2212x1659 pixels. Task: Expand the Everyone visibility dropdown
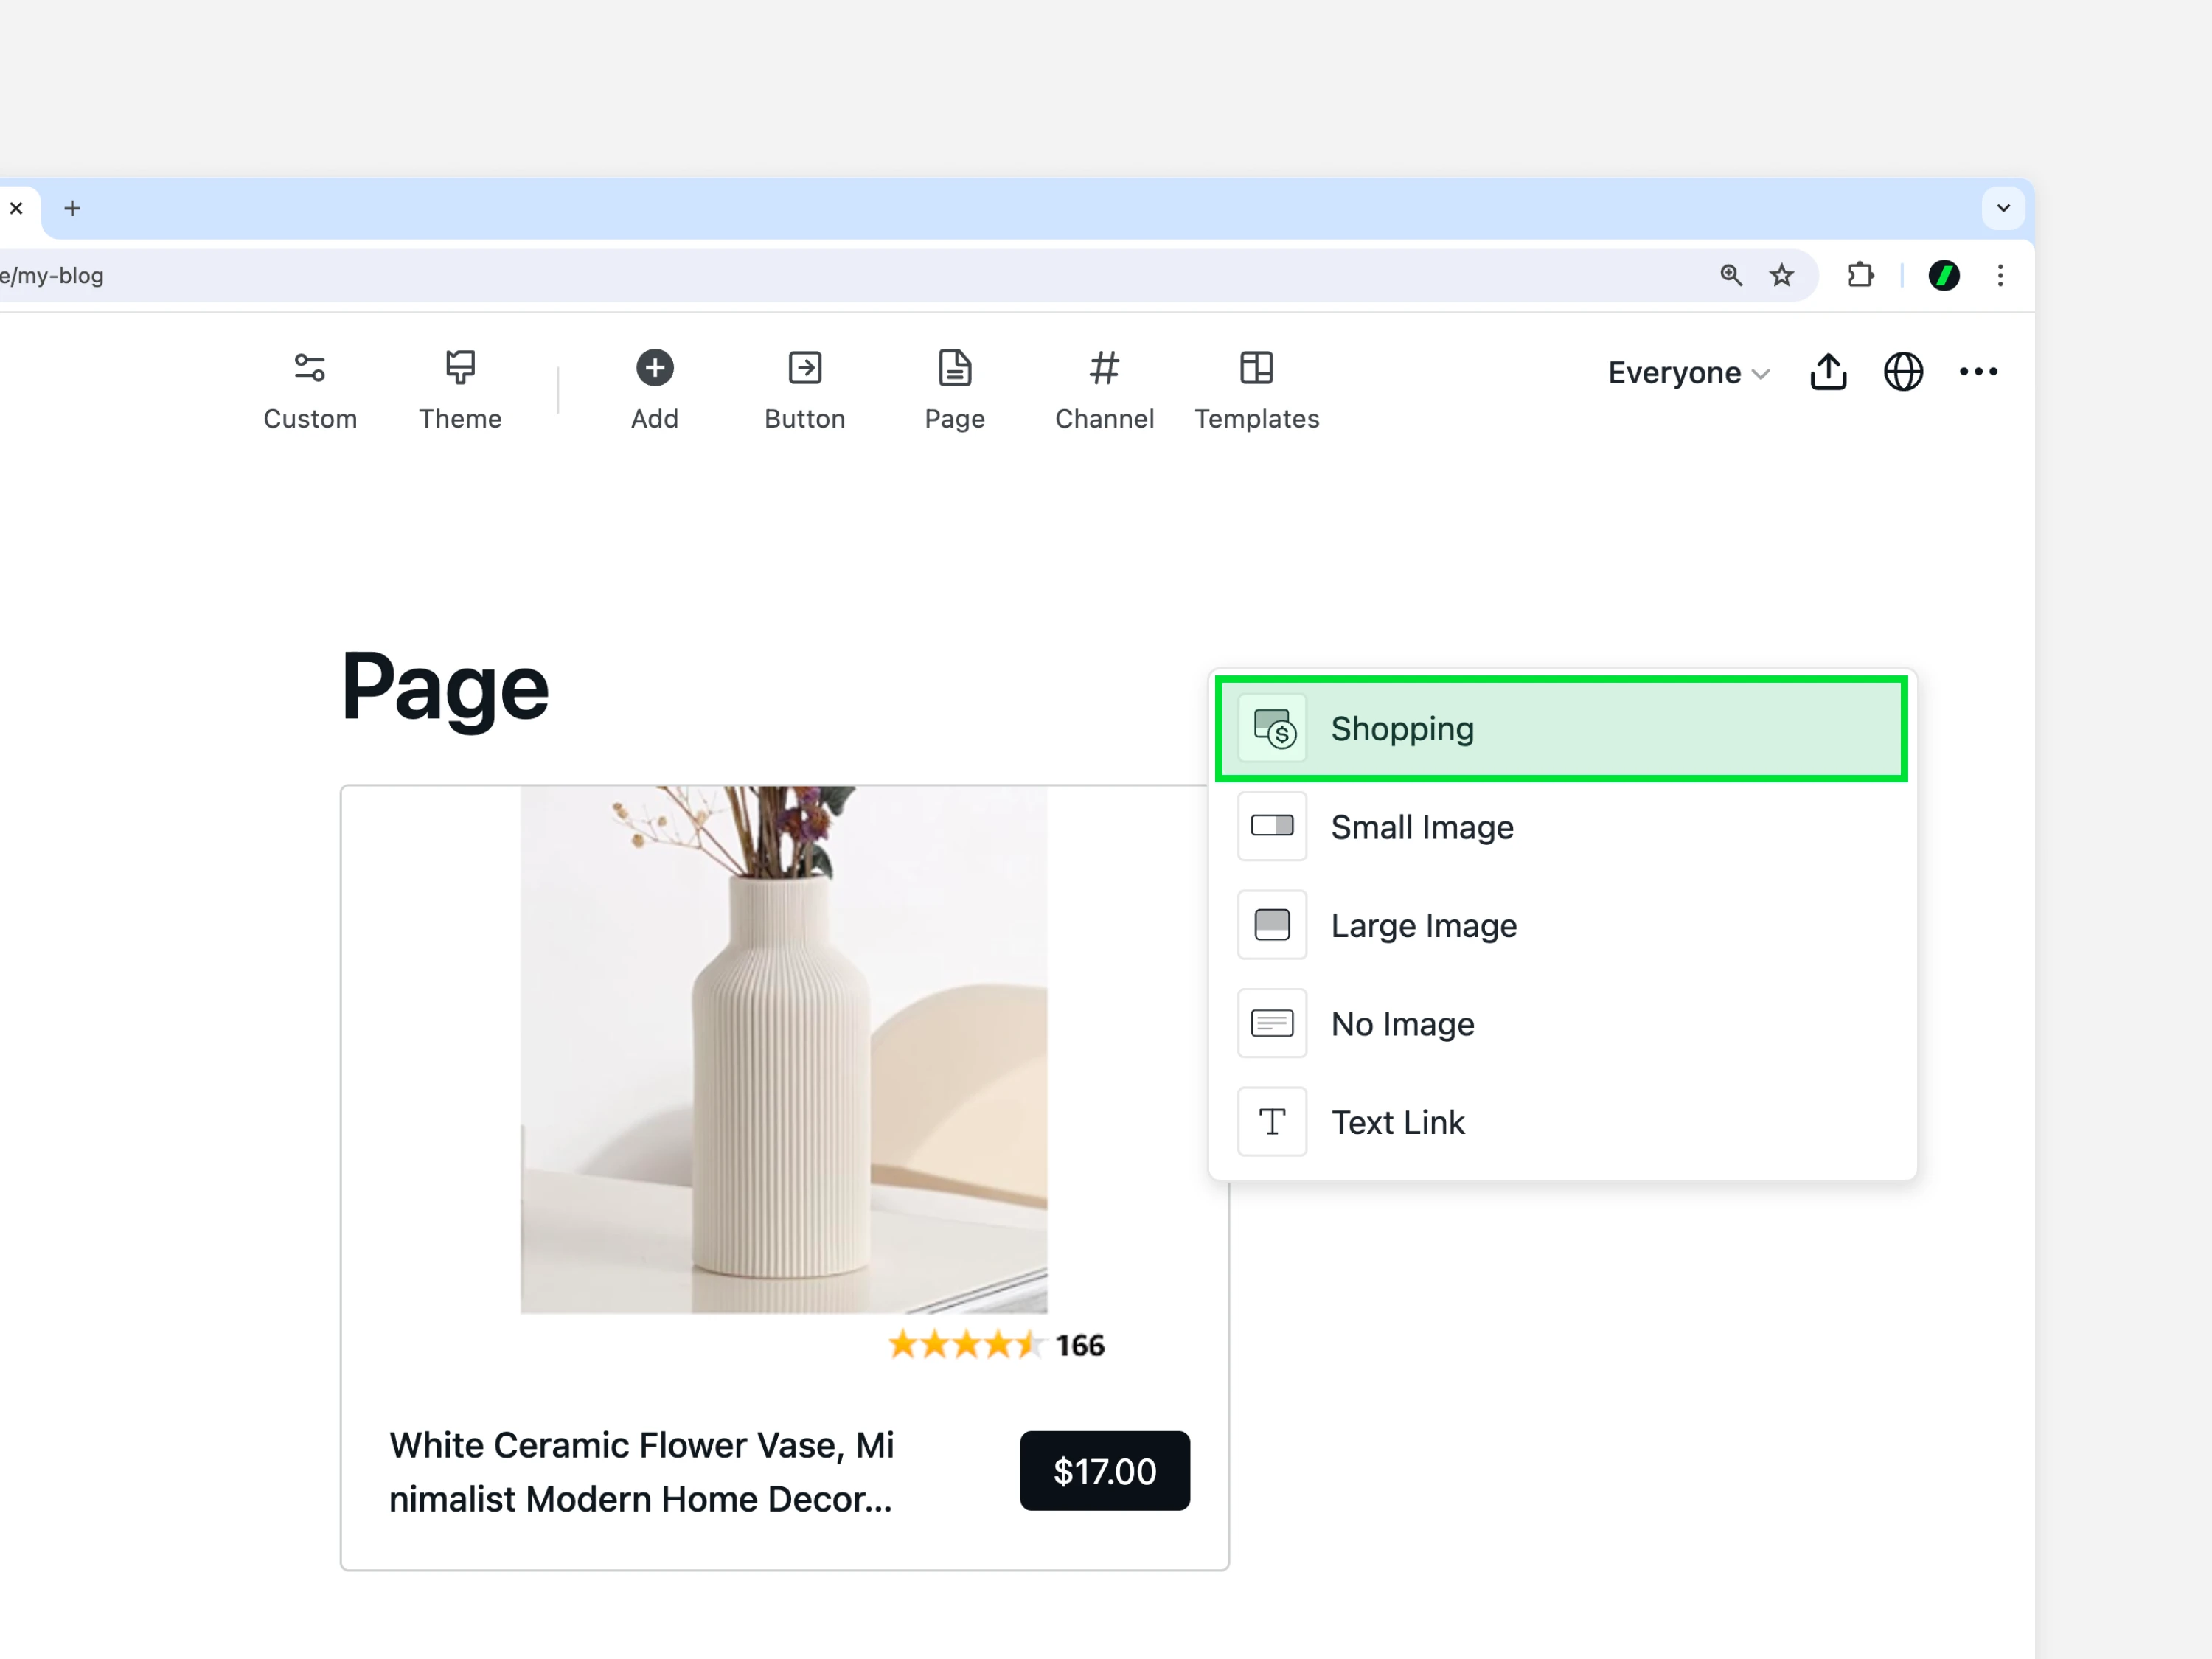(1688, 373)
